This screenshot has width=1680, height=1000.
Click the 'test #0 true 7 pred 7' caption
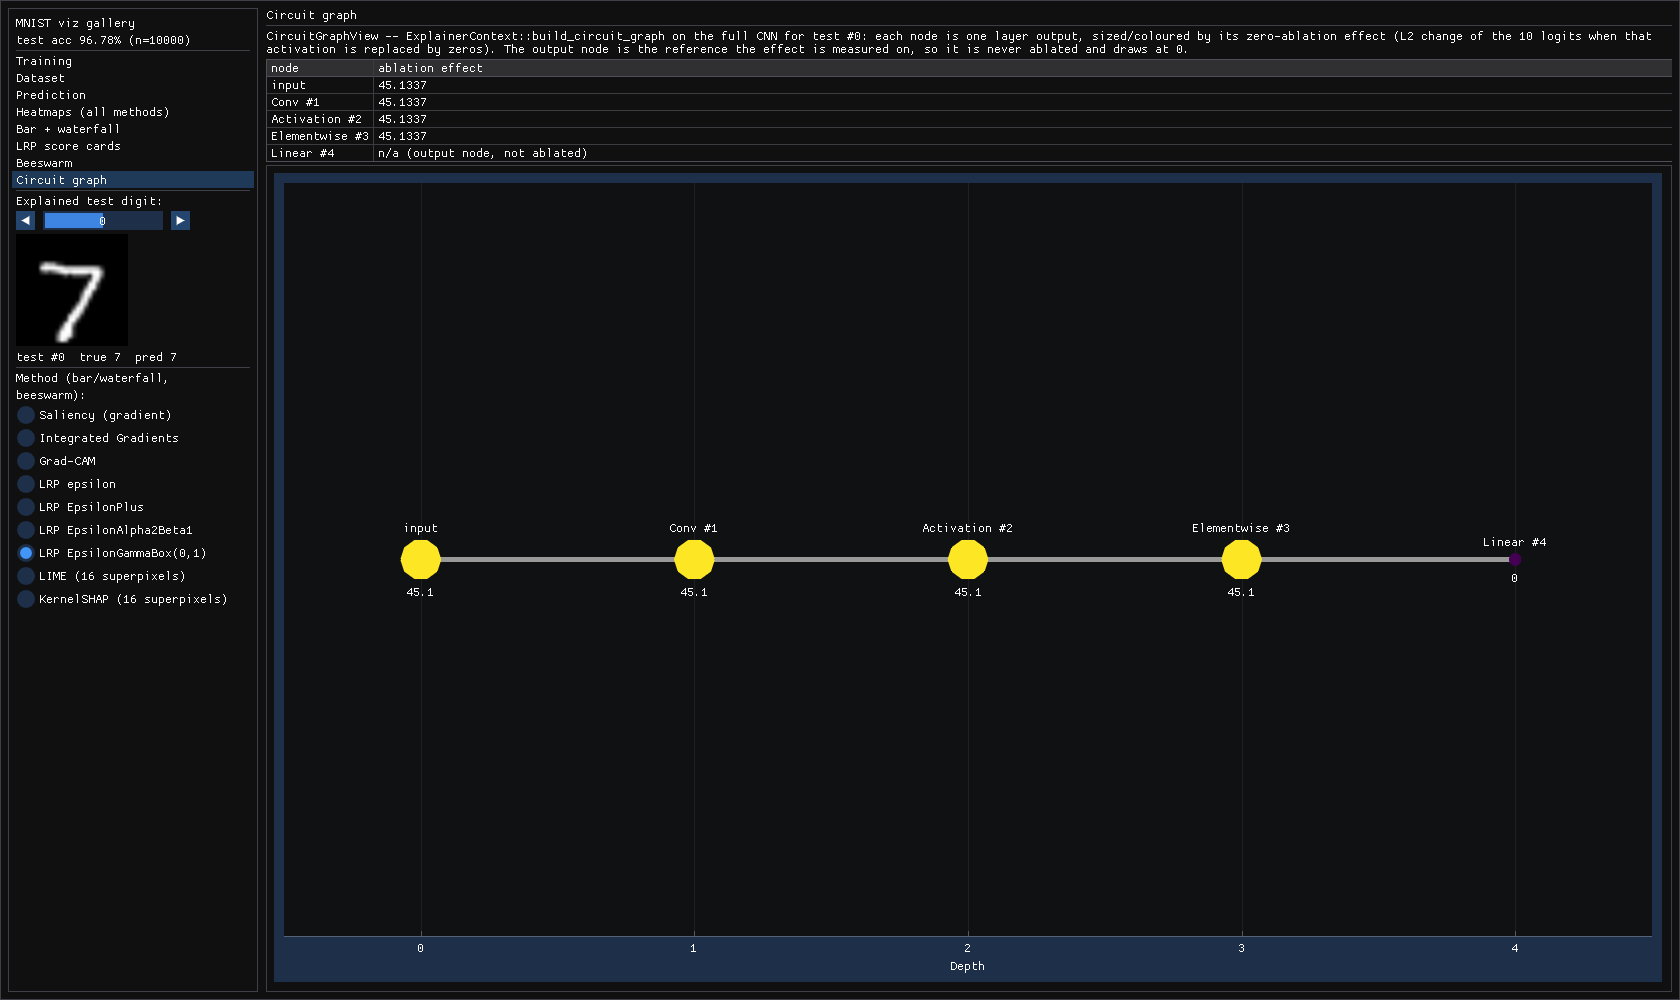tap(97, 357)
